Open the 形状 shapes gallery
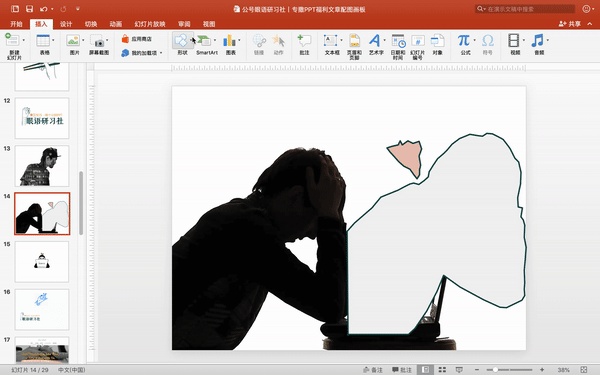 point(181,40)
